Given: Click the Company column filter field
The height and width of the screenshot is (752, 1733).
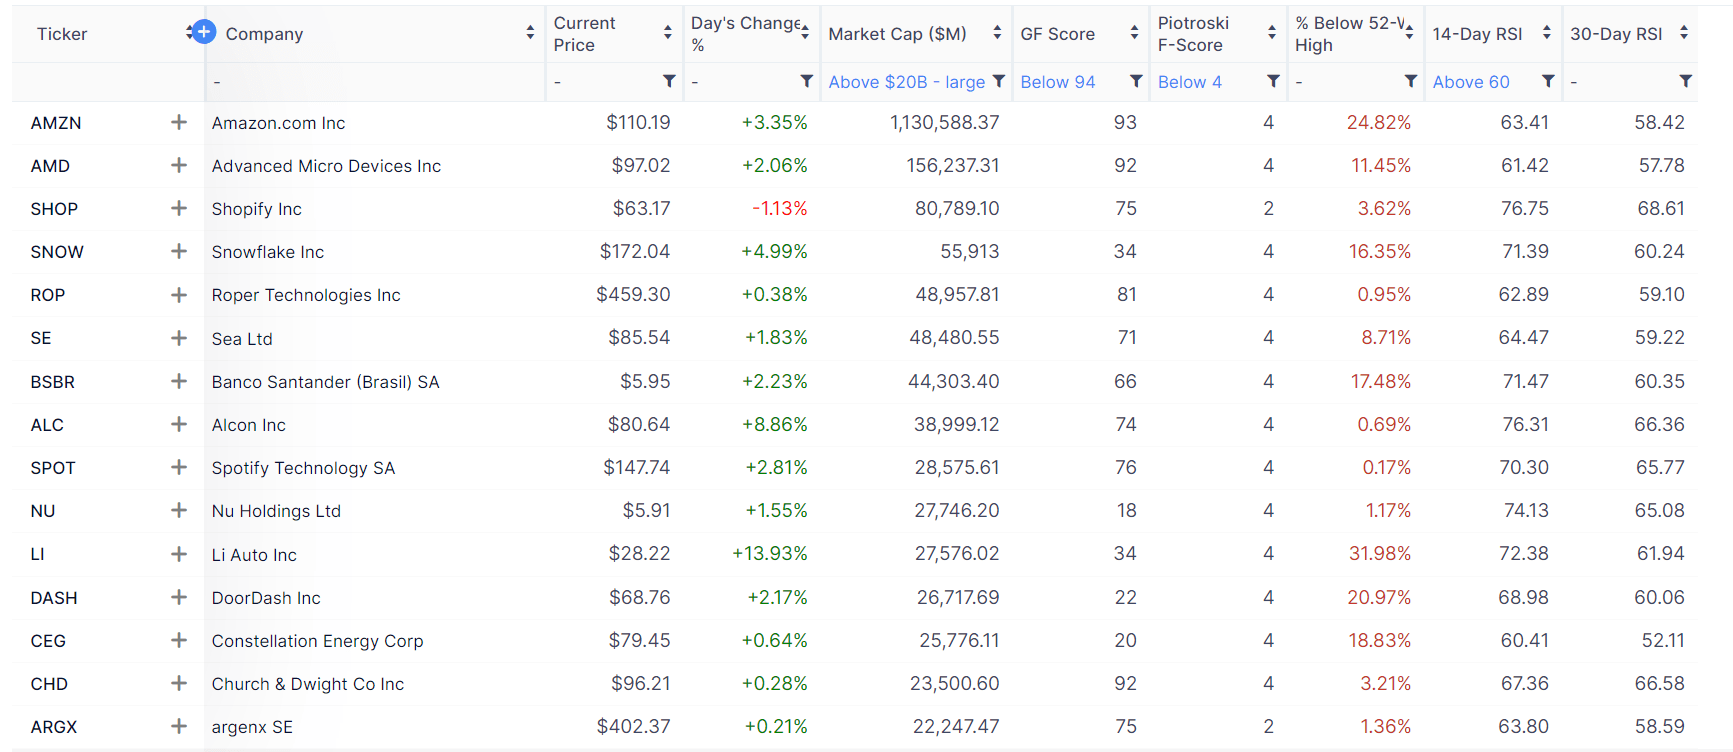Looking at the screenshot, I should (x=375, y=82).
